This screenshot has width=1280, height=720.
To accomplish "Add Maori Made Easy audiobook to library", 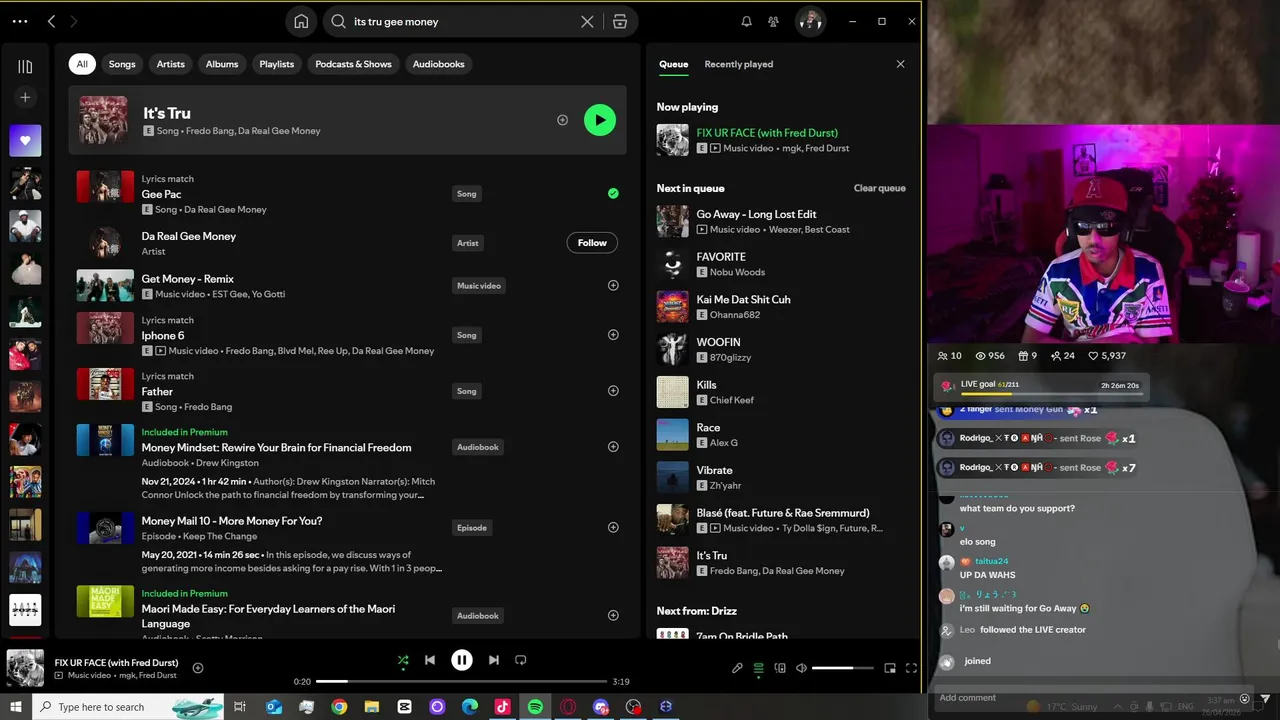I will tap(613, 615).
